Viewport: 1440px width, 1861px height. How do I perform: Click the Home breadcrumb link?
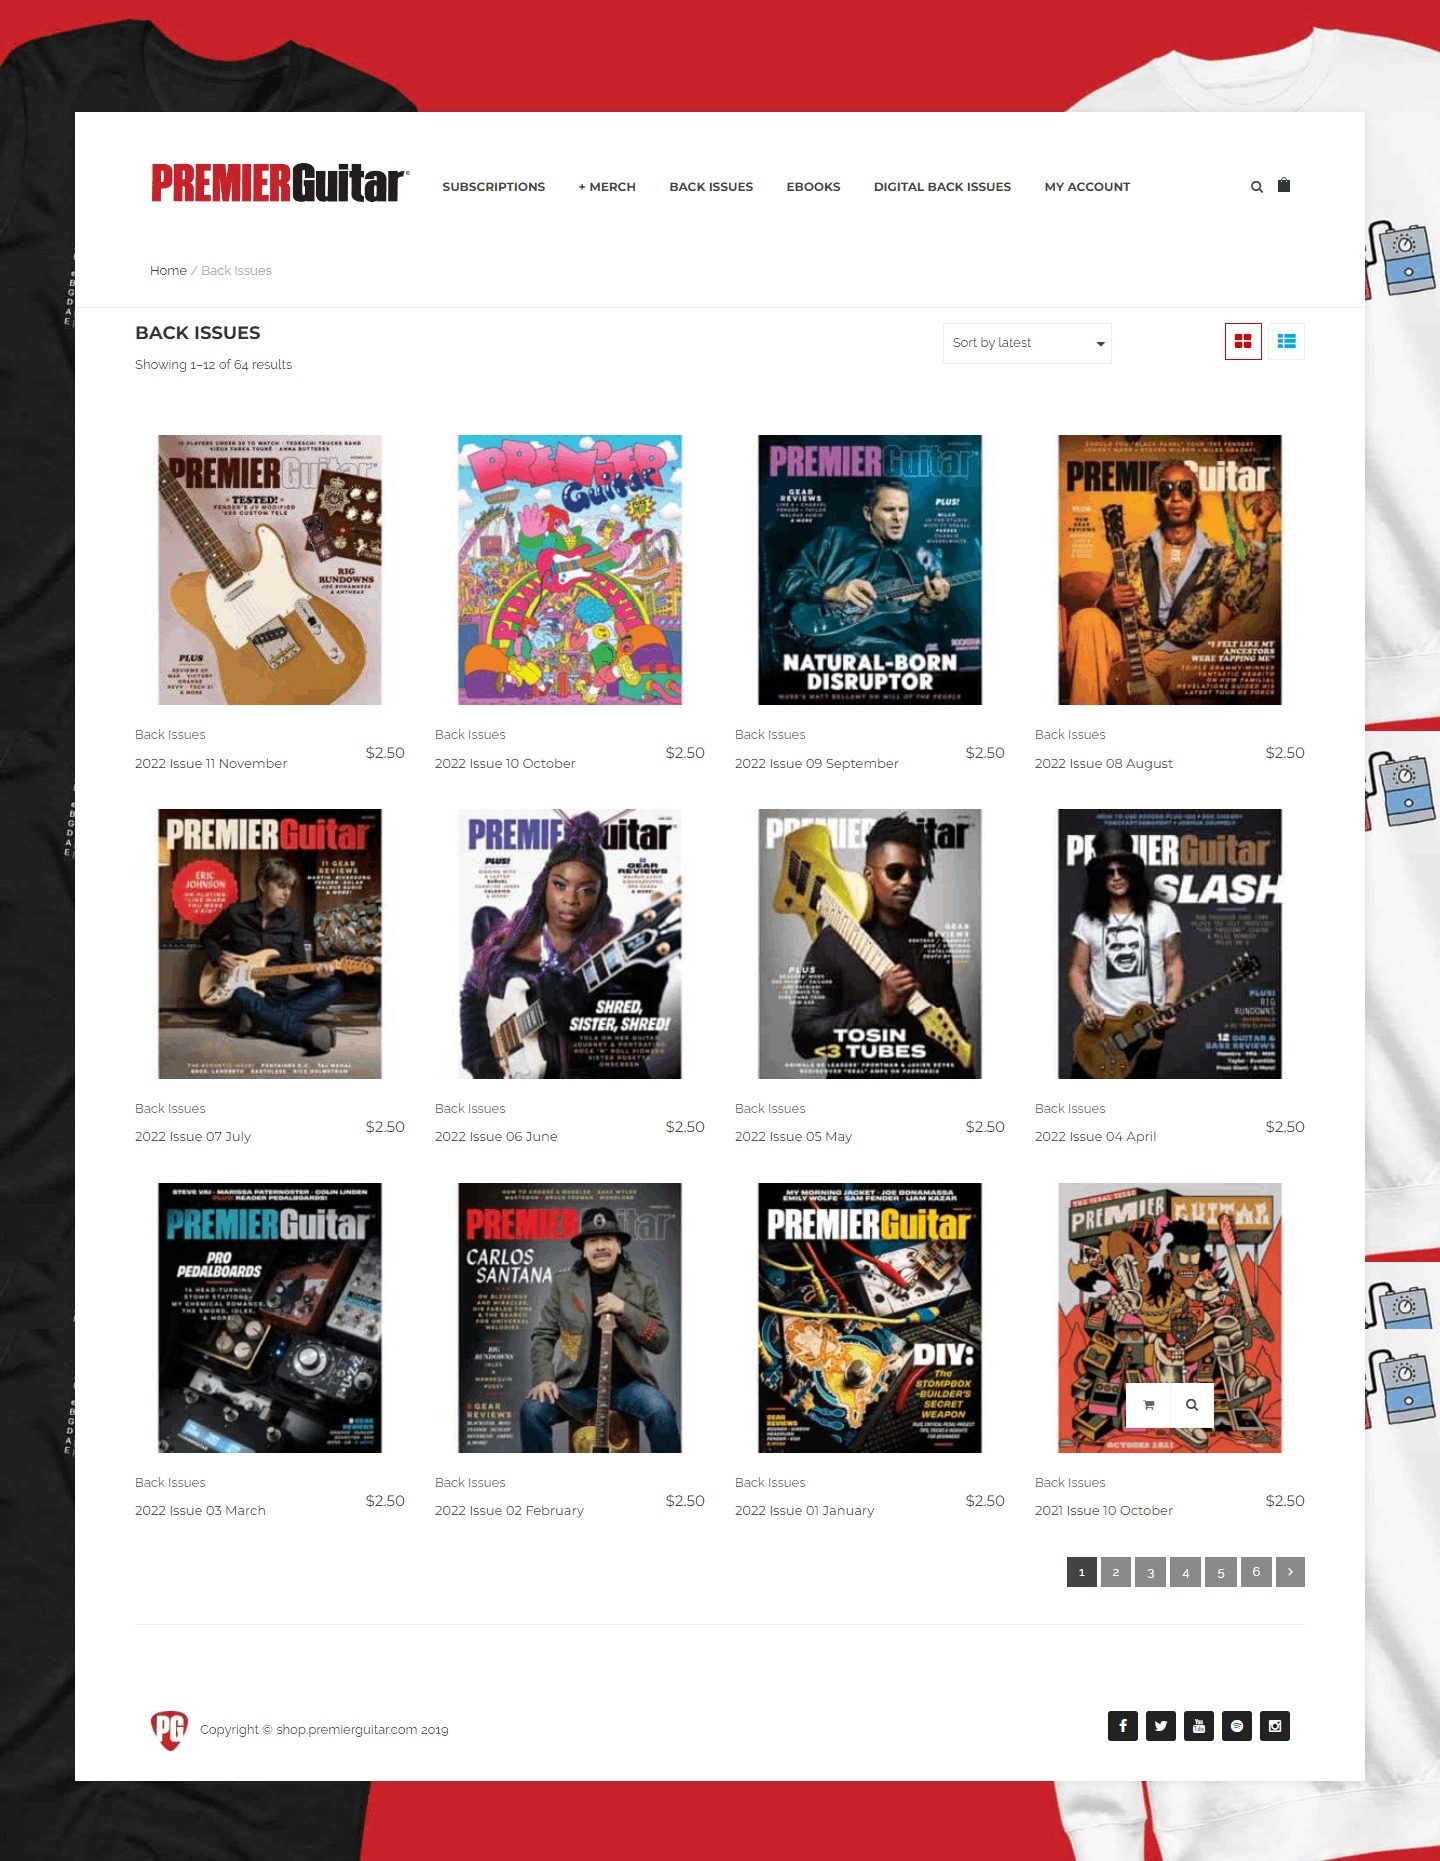click(168, 271)
